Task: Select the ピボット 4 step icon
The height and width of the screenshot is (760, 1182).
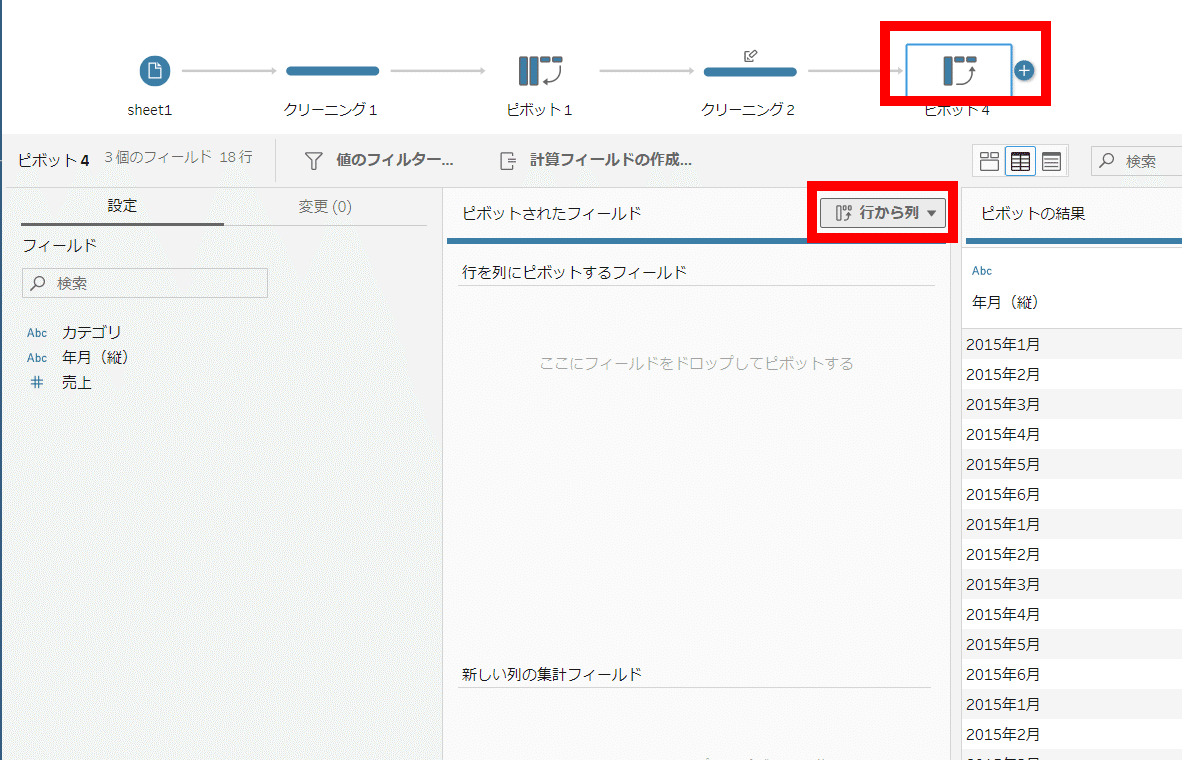Action: coord(959,71)
